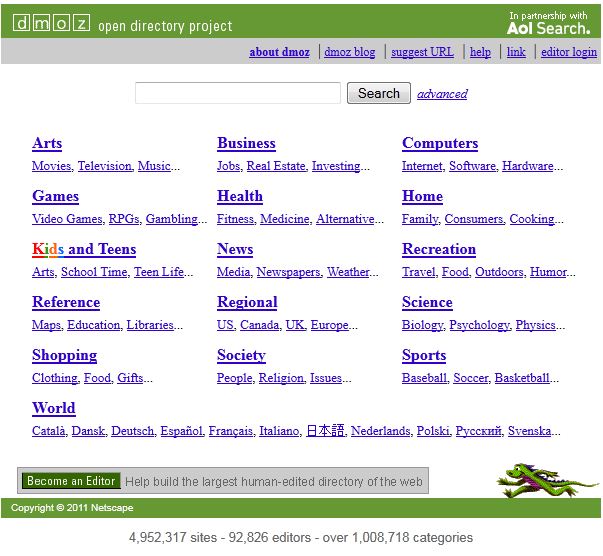Choose Deutsch under World languages

click(x=133, y=431)
